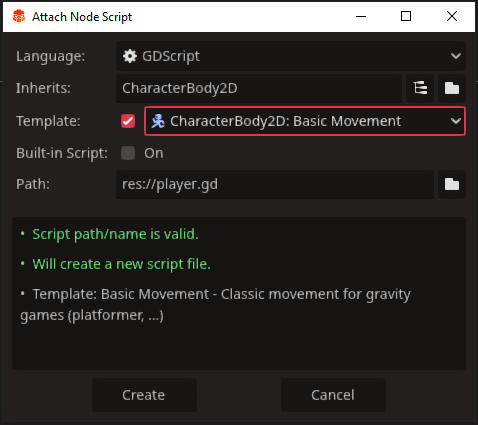Viewport: 478px width, 425px height.
Task: Click the Path field res://player.gd
Action: 275,184
